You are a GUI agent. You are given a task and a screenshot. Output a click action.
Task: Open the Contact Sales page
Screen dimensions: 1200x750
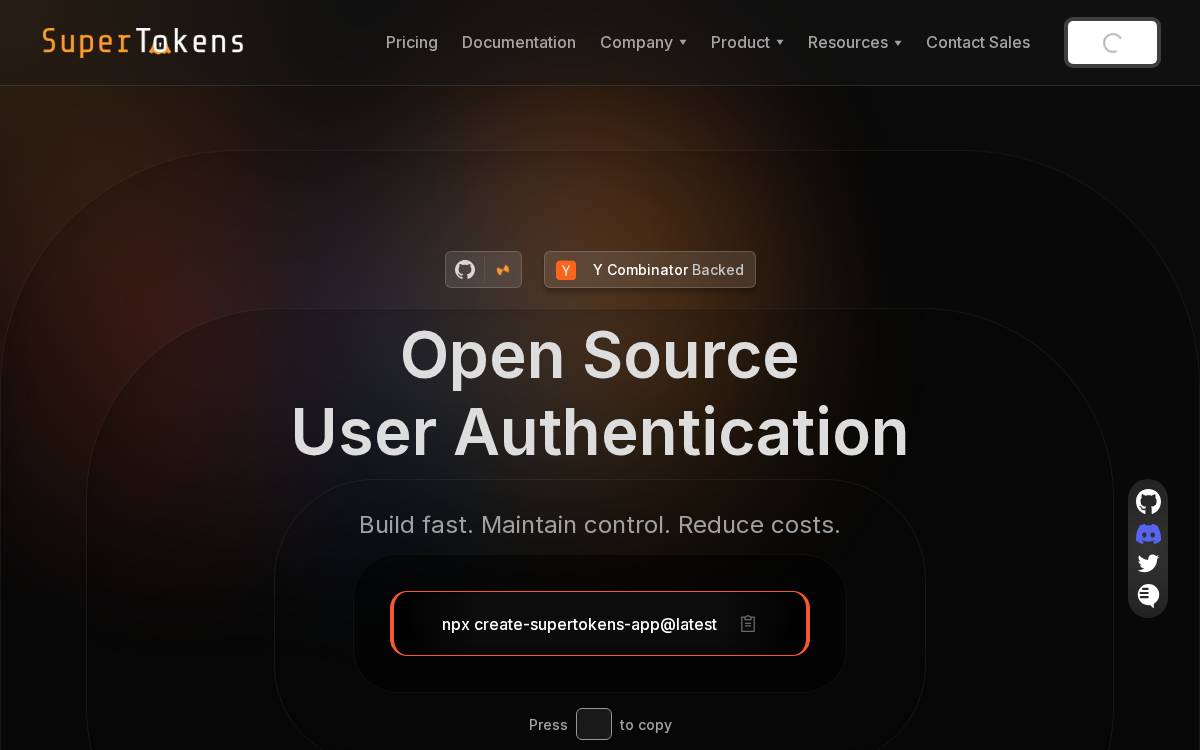978,42
